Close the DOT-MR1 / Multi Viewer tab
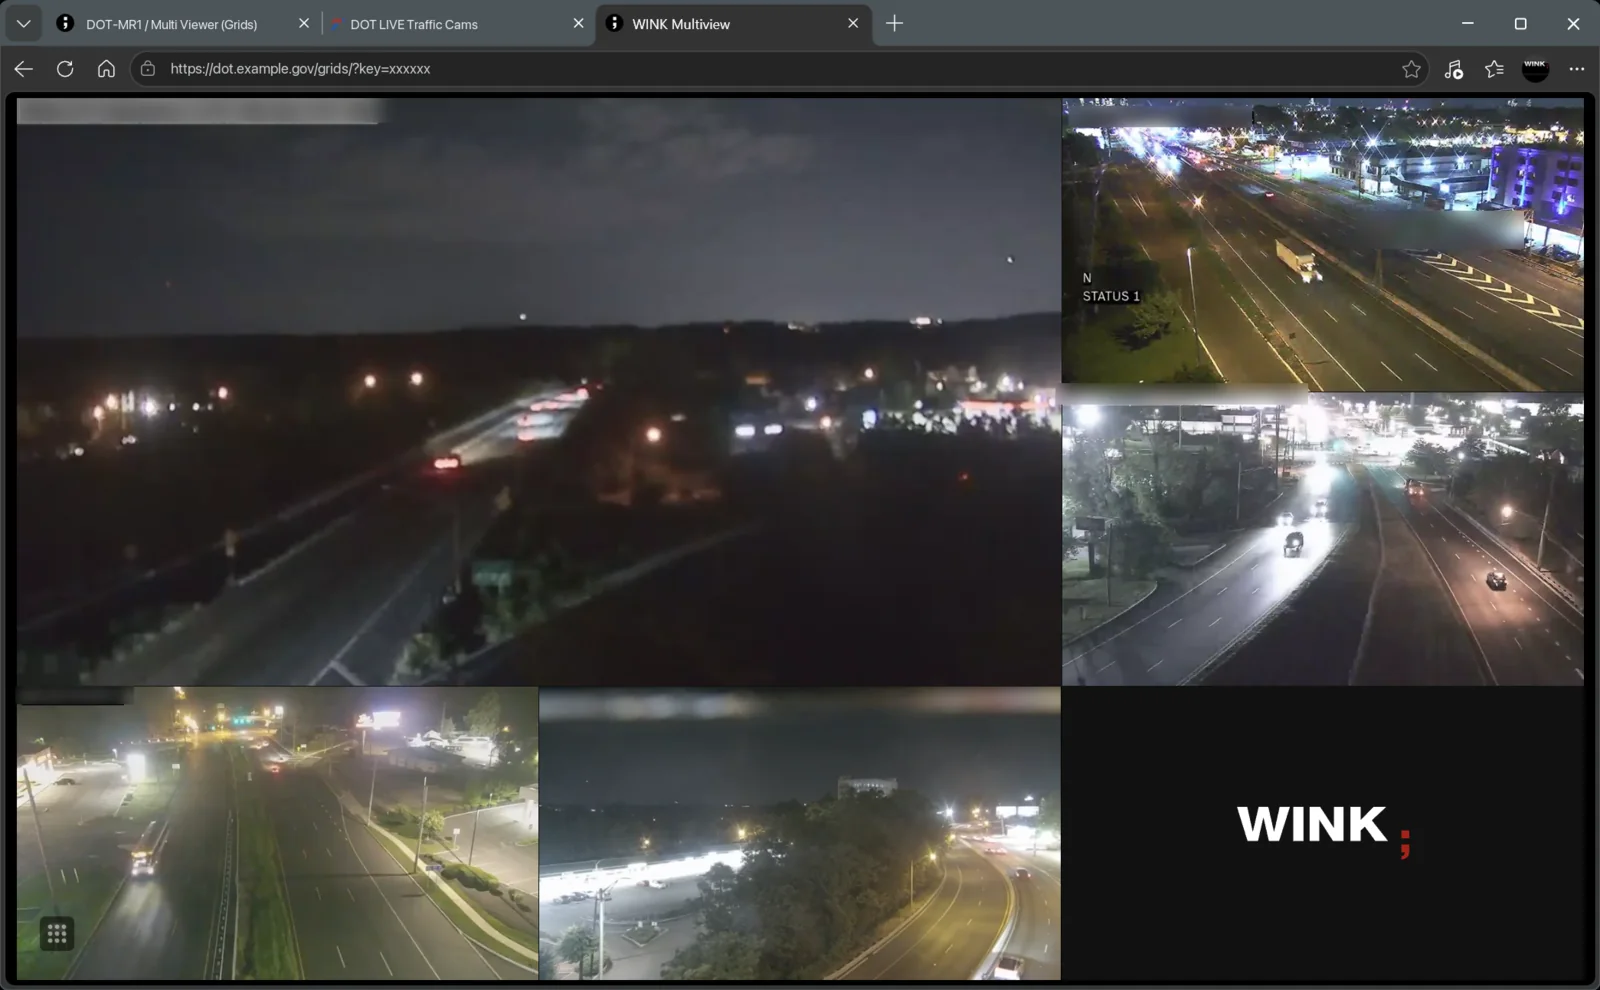Screen dimensions: 1600x990 tap(304, 23)
